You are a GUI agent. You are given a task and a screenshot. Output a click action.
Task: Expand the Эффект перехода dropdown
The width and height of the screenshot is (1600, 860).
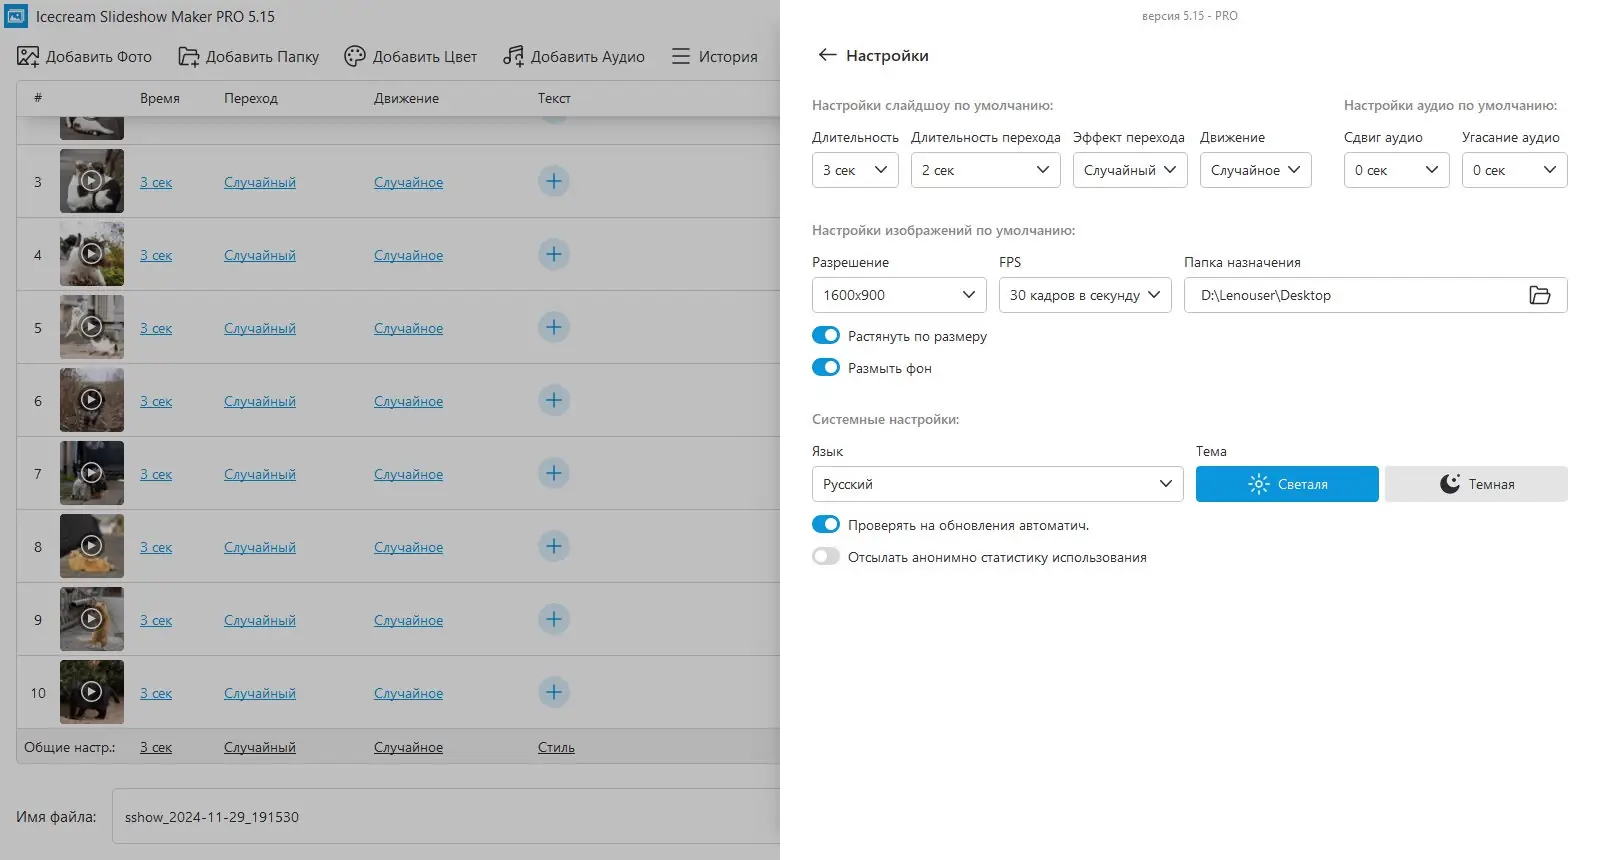(1129, 170)
